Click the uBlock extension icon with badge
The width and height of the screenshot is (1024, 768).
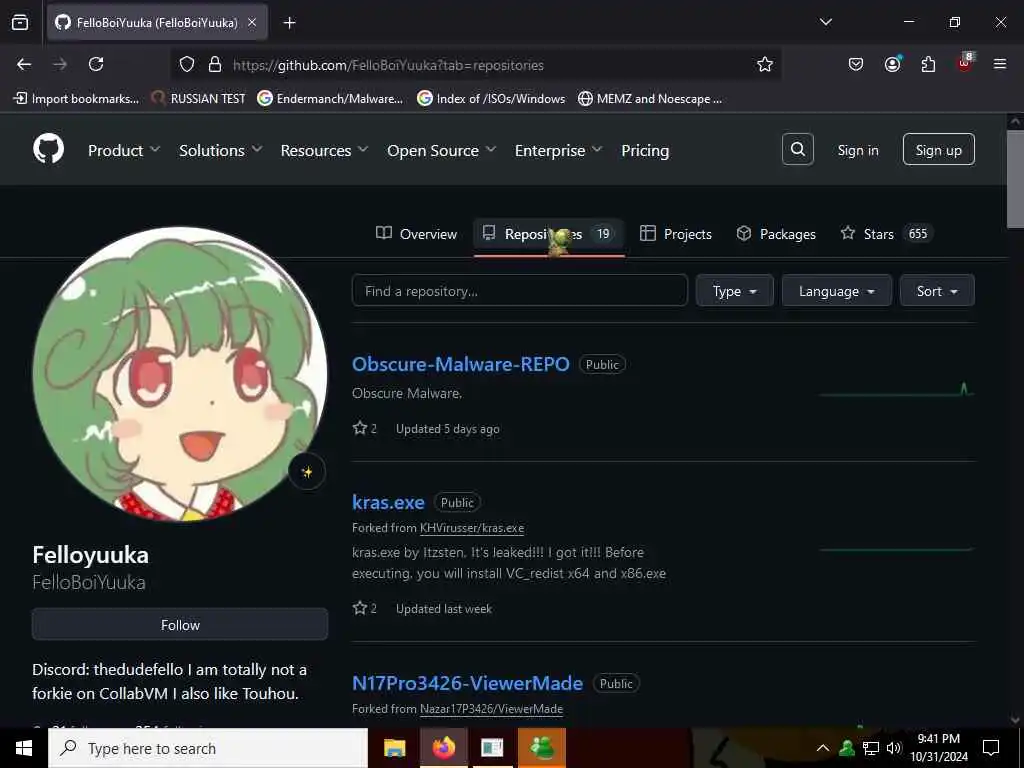[965, 63]
